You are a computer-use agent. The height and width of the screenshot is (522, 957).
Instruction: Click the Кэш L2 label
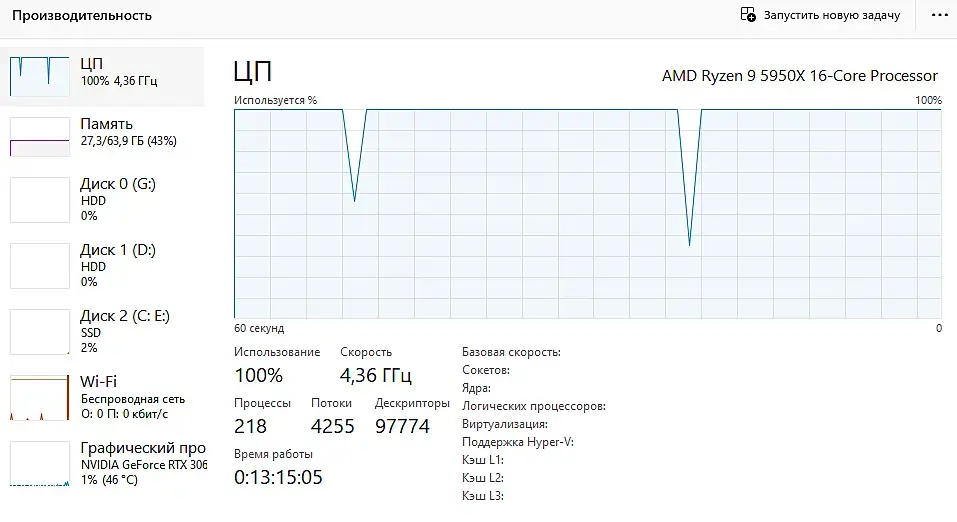[483, 478]
